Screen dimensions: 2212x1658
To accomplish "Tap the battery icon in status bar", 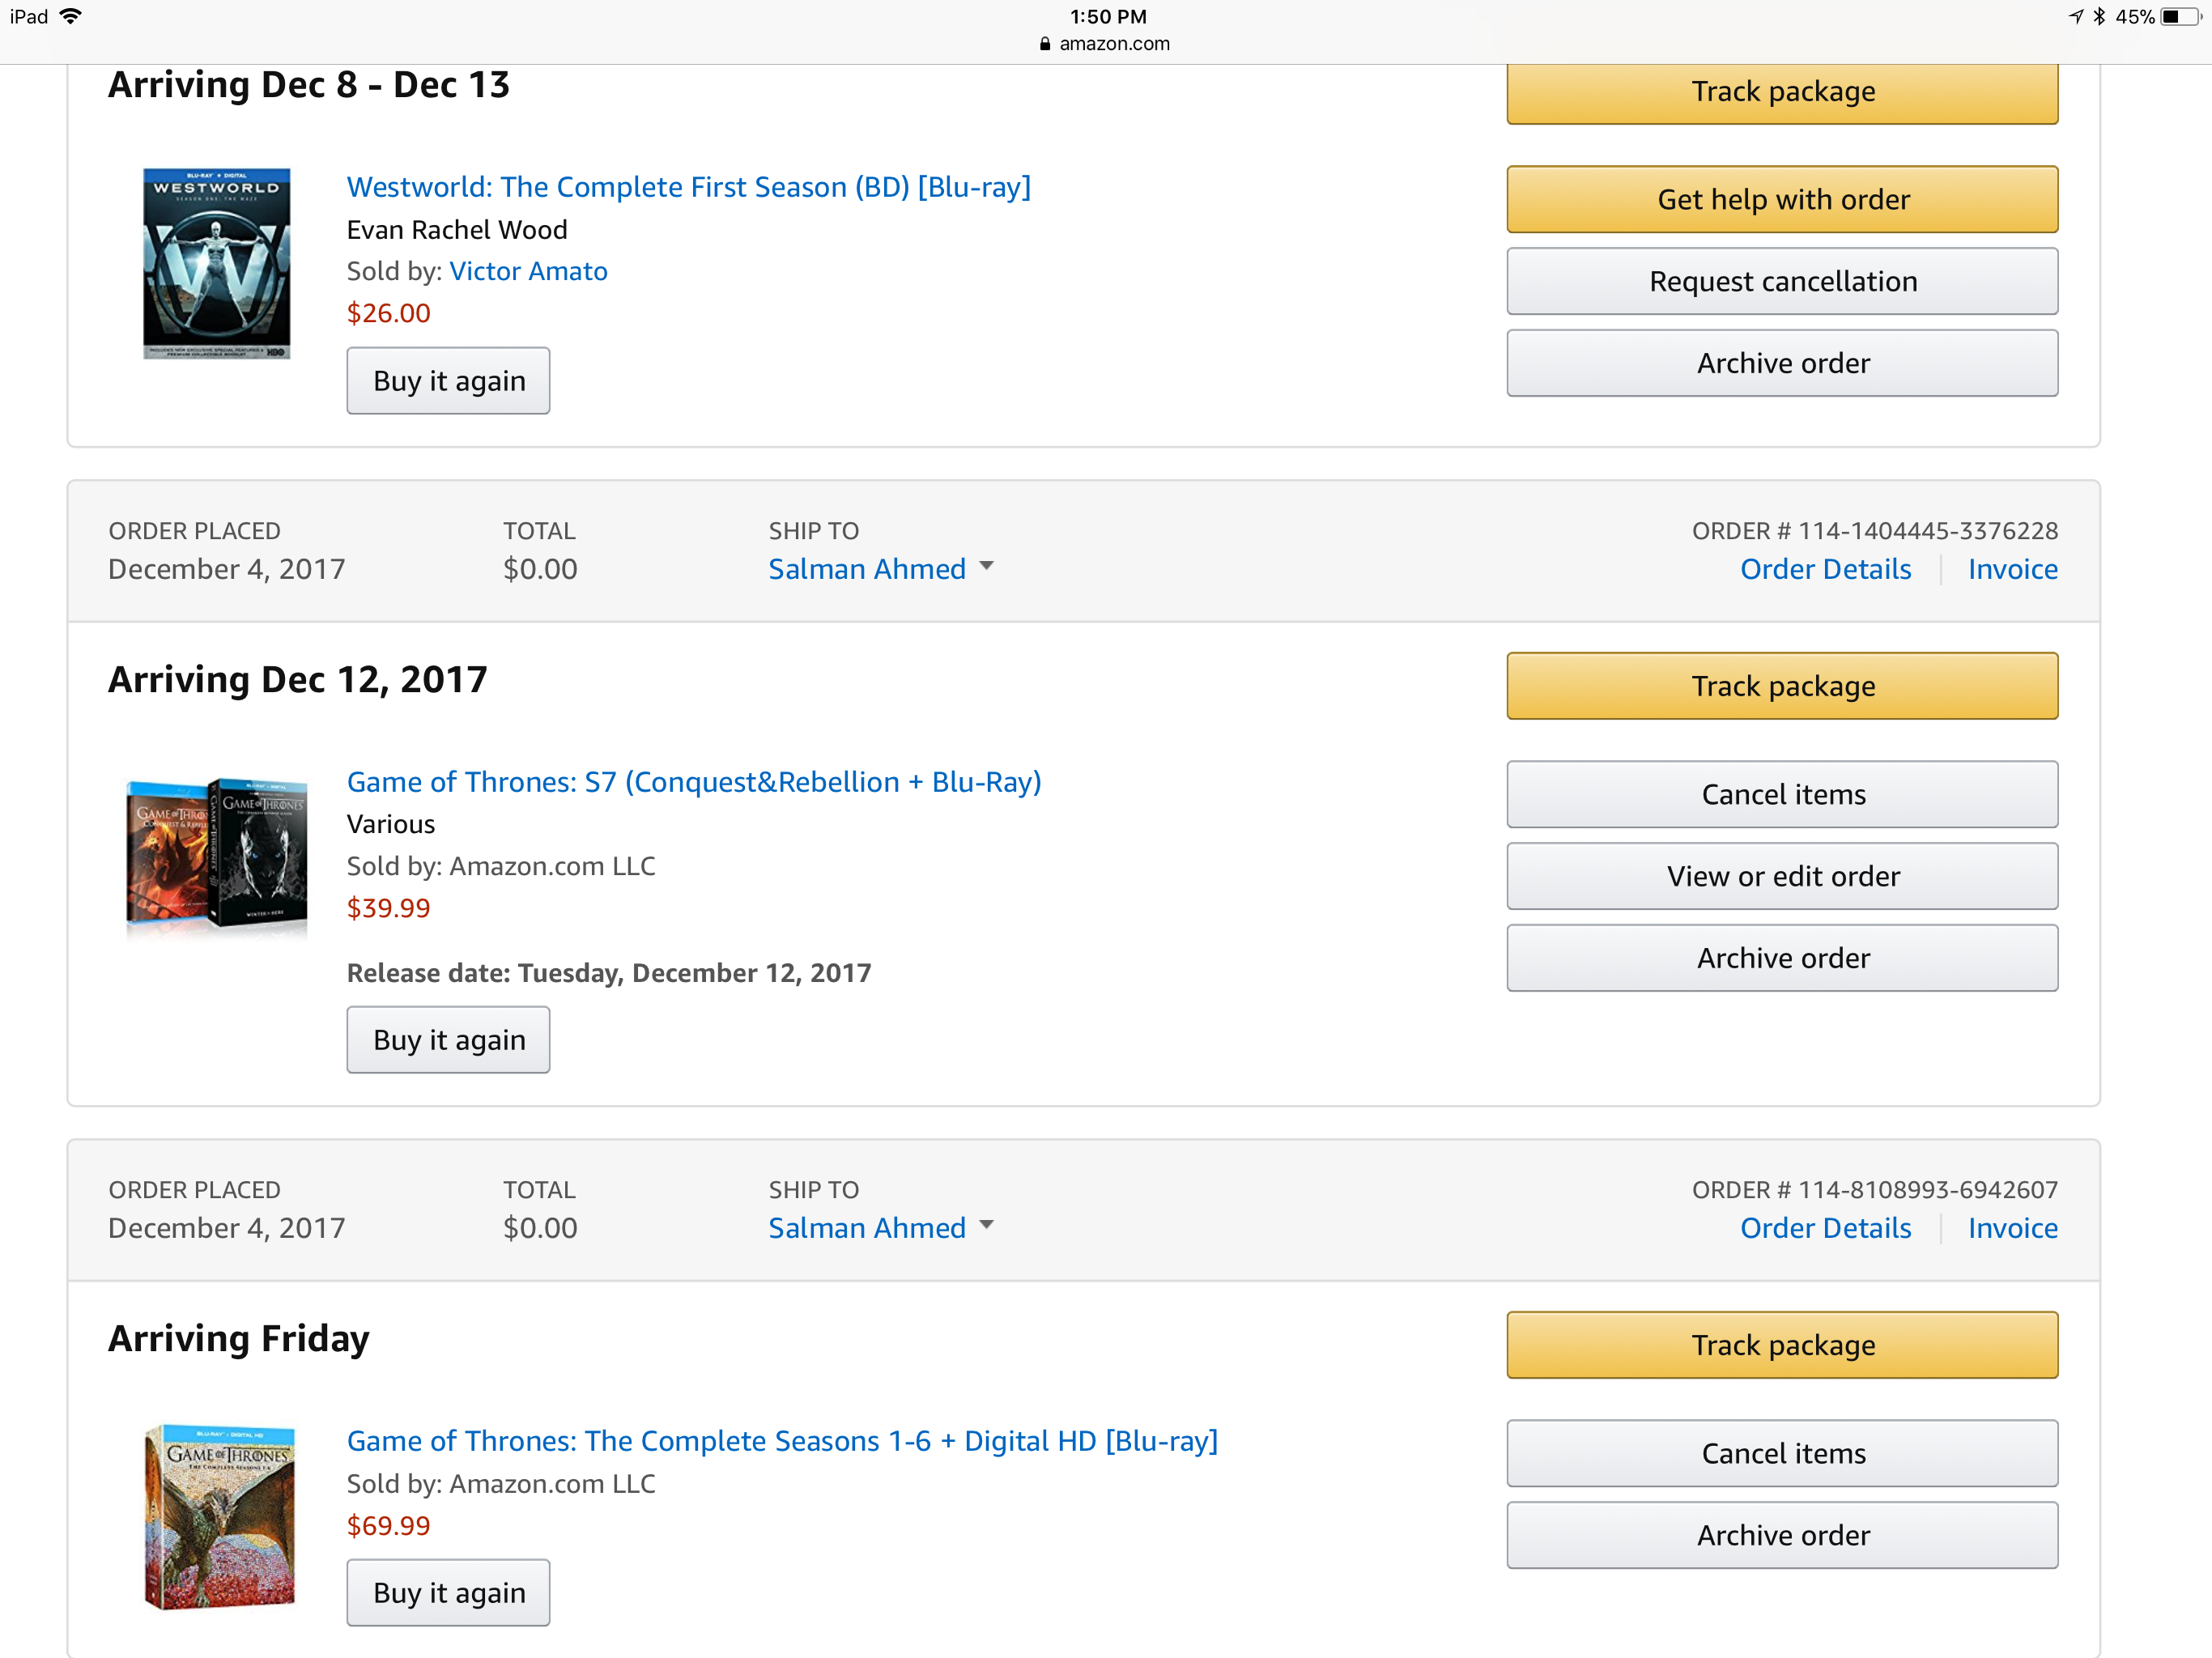I will tap(2179, 17).
